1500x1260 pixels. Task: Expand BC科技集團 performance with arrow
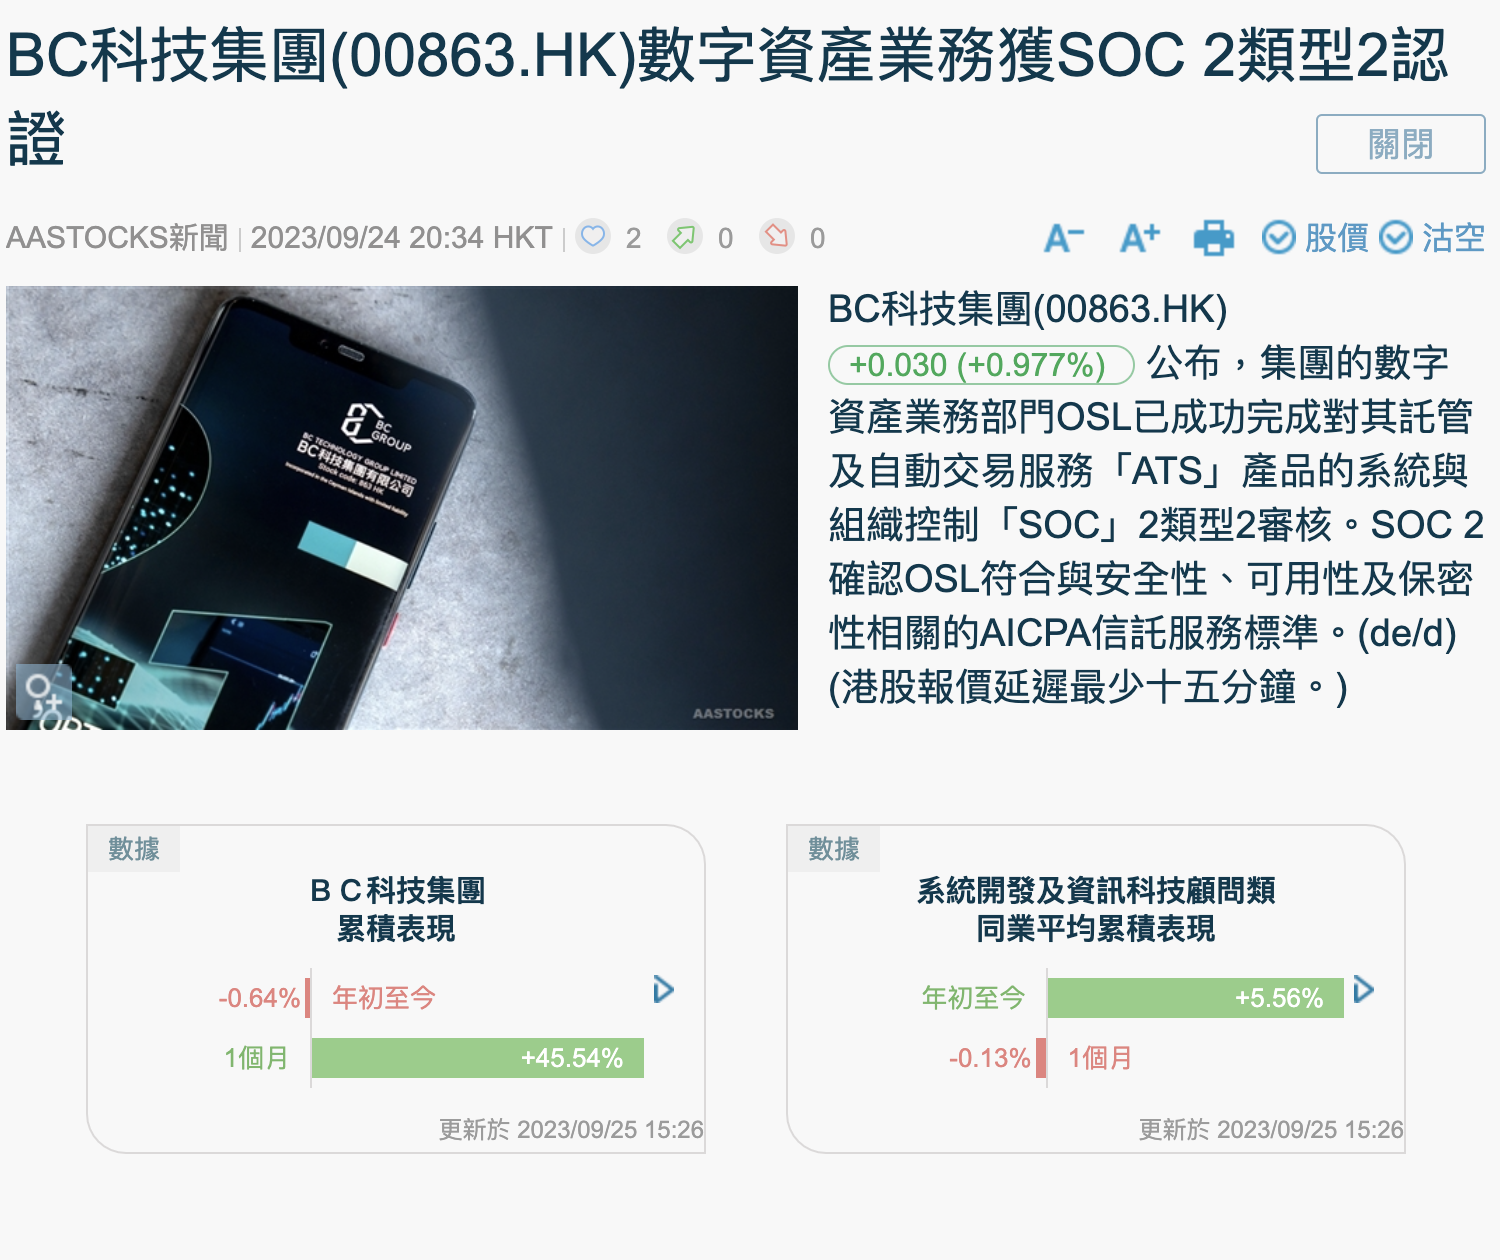click(x=663, y=990)
